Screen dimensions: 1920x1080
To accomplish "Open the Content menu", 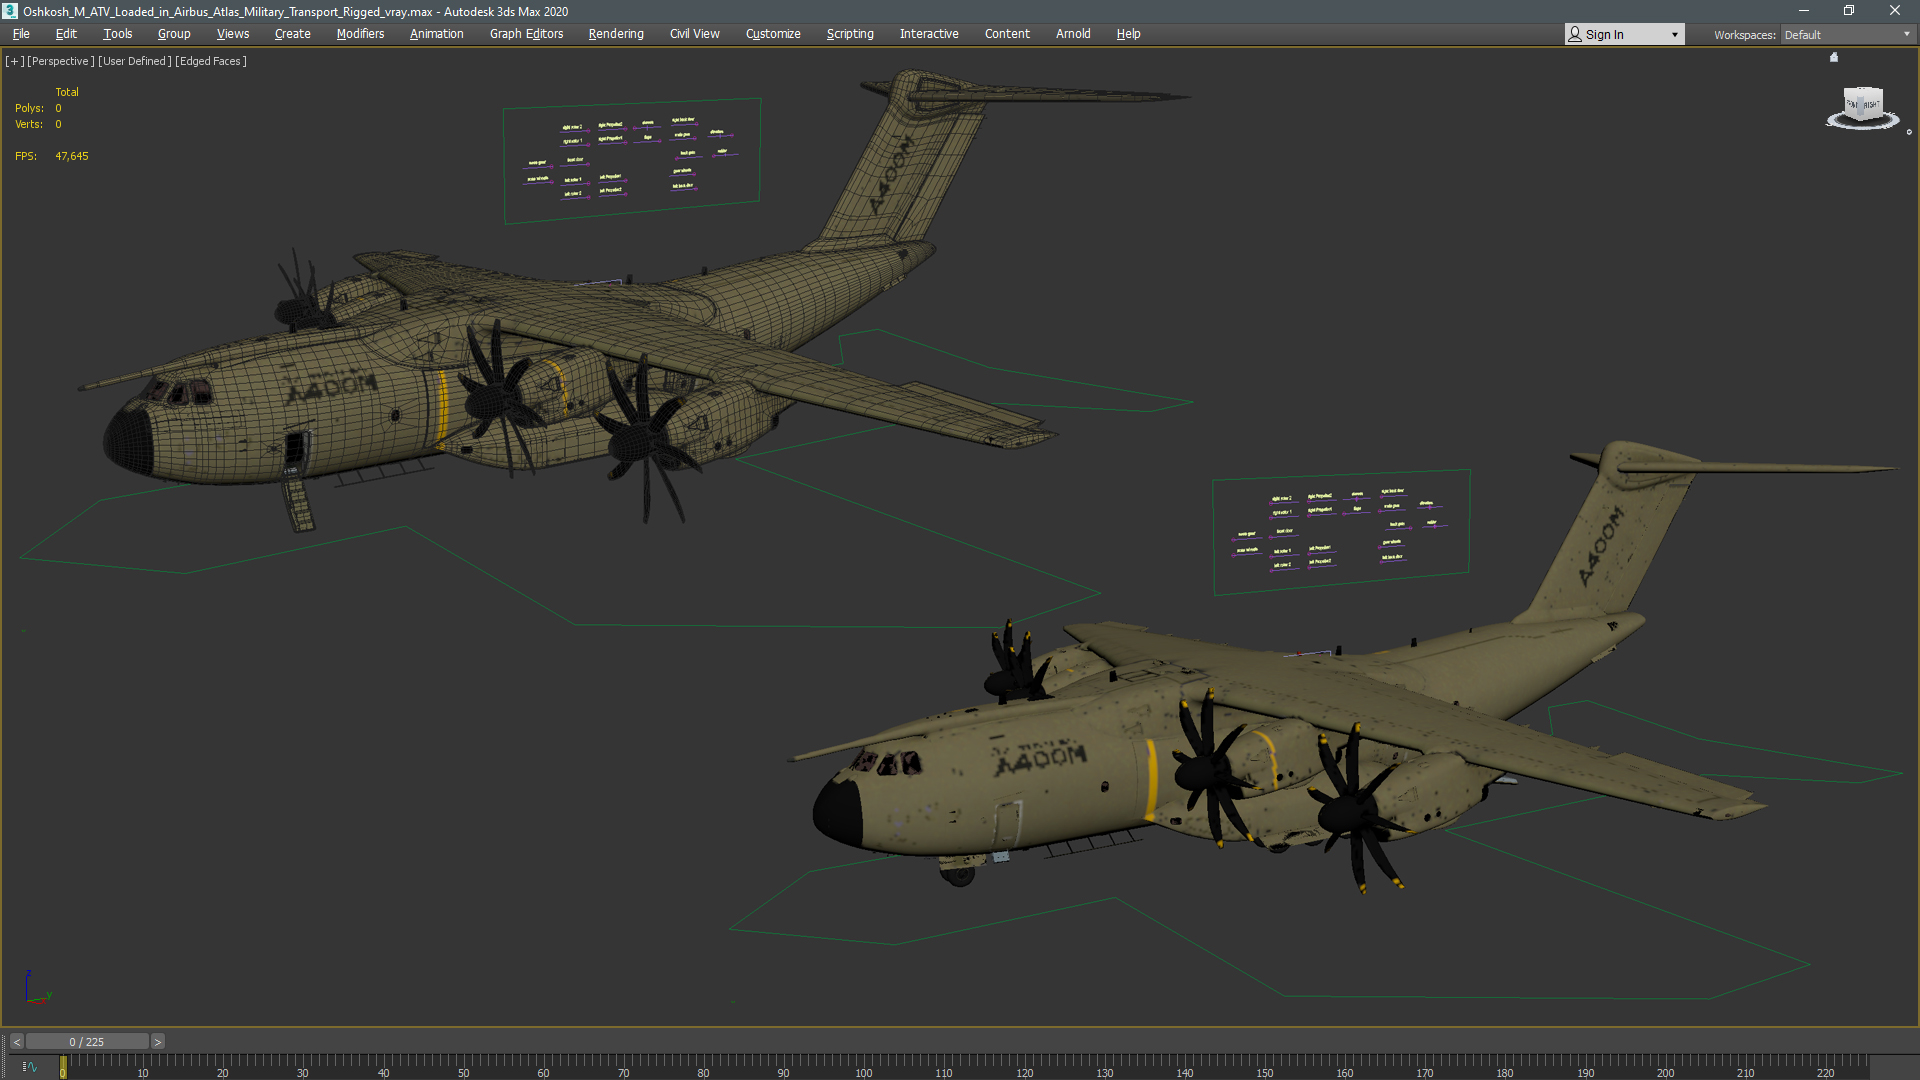I will pyautogui.click(x=1007, y=34).
